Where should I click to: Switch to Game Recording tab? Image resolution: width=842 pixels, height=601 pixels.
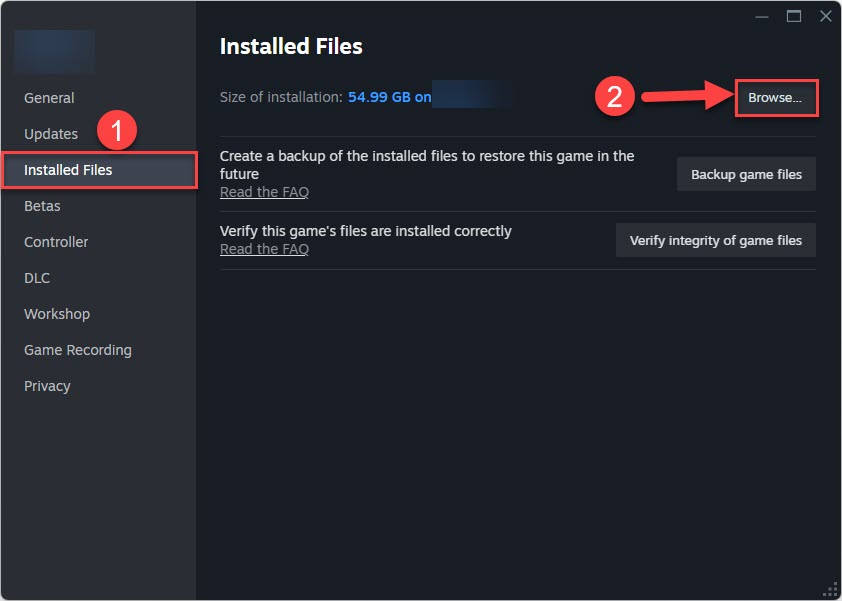78,350
